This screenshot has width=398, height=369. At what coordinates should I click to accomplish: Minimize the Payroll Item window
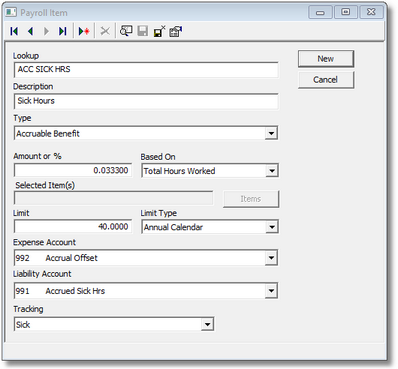pyautogui.click(x=320, y=12)
